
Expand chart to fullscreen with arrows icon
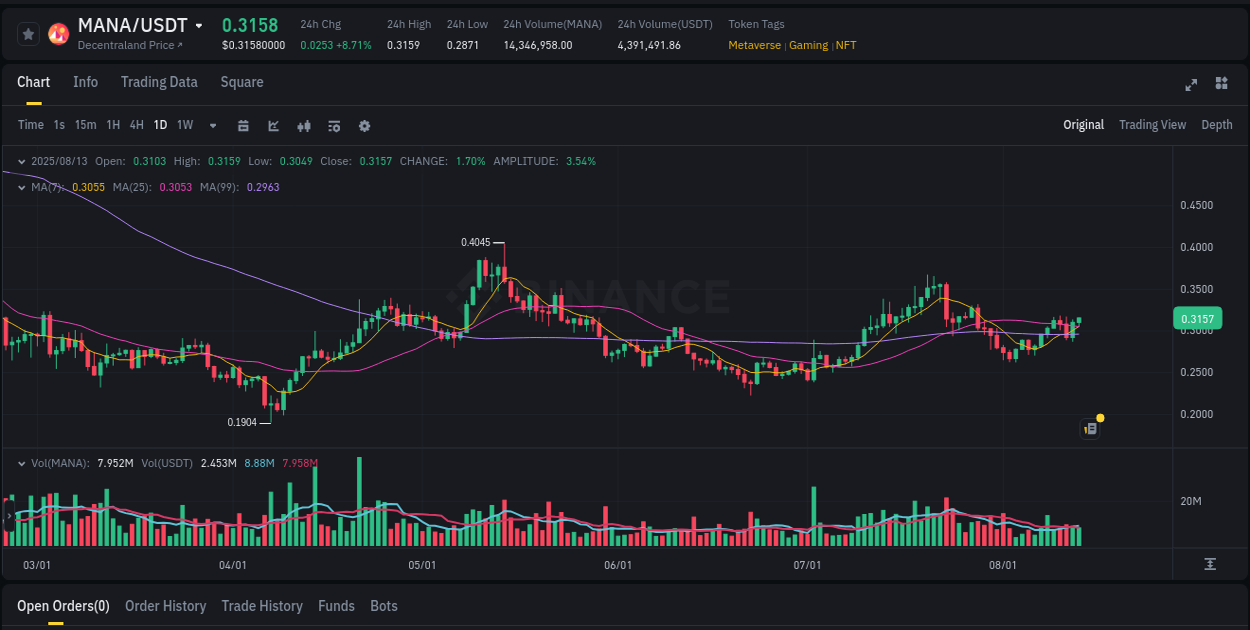point(1190,85)
